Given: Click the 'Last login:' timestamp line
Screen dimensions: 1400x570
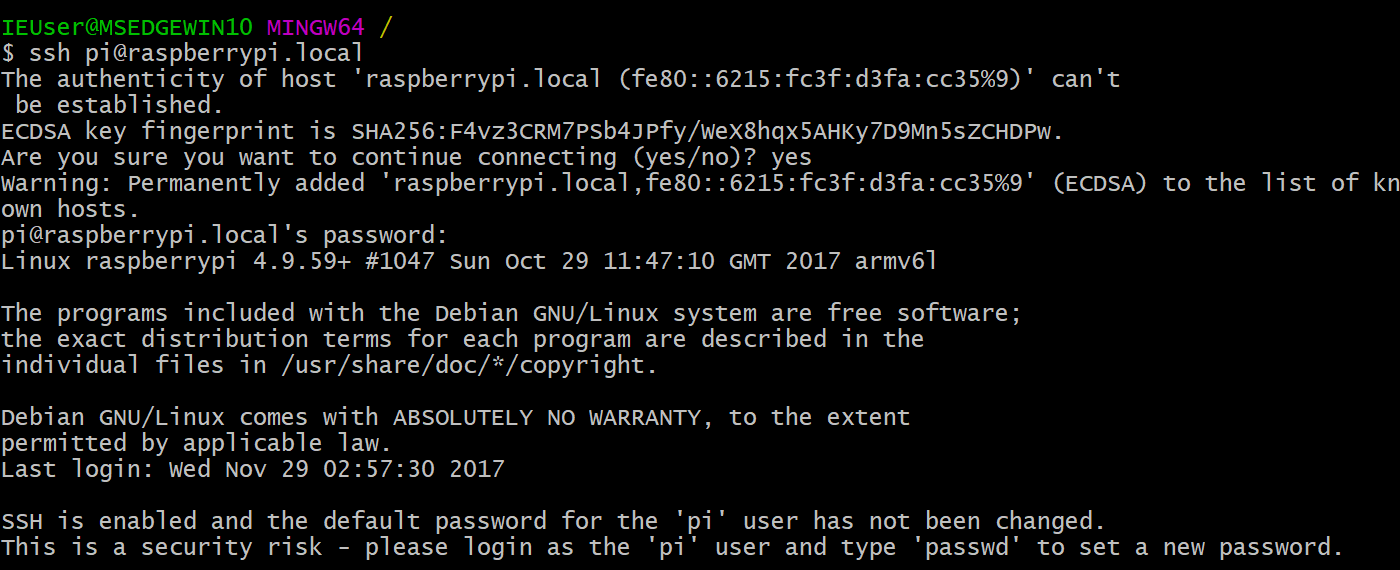Looking at the screenshot, I should pyautogui.click(x=253, y=469).
